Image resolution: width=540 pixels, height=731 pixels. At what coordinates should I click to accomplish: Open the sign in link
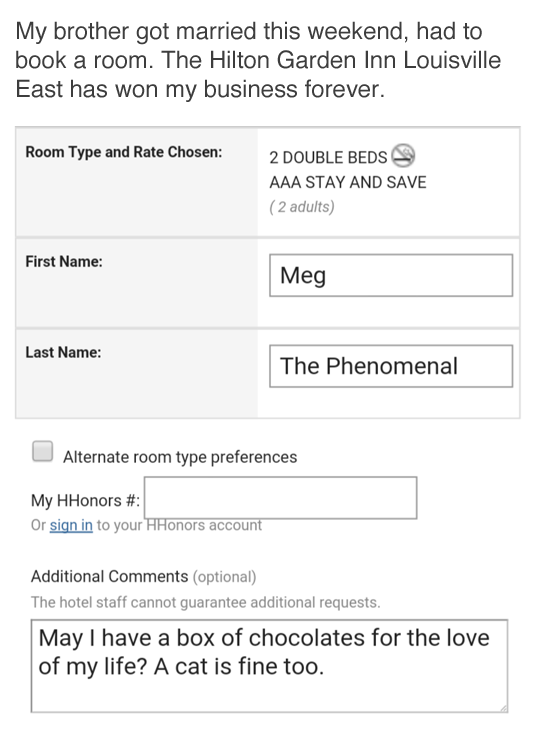[x=71, y=525]
